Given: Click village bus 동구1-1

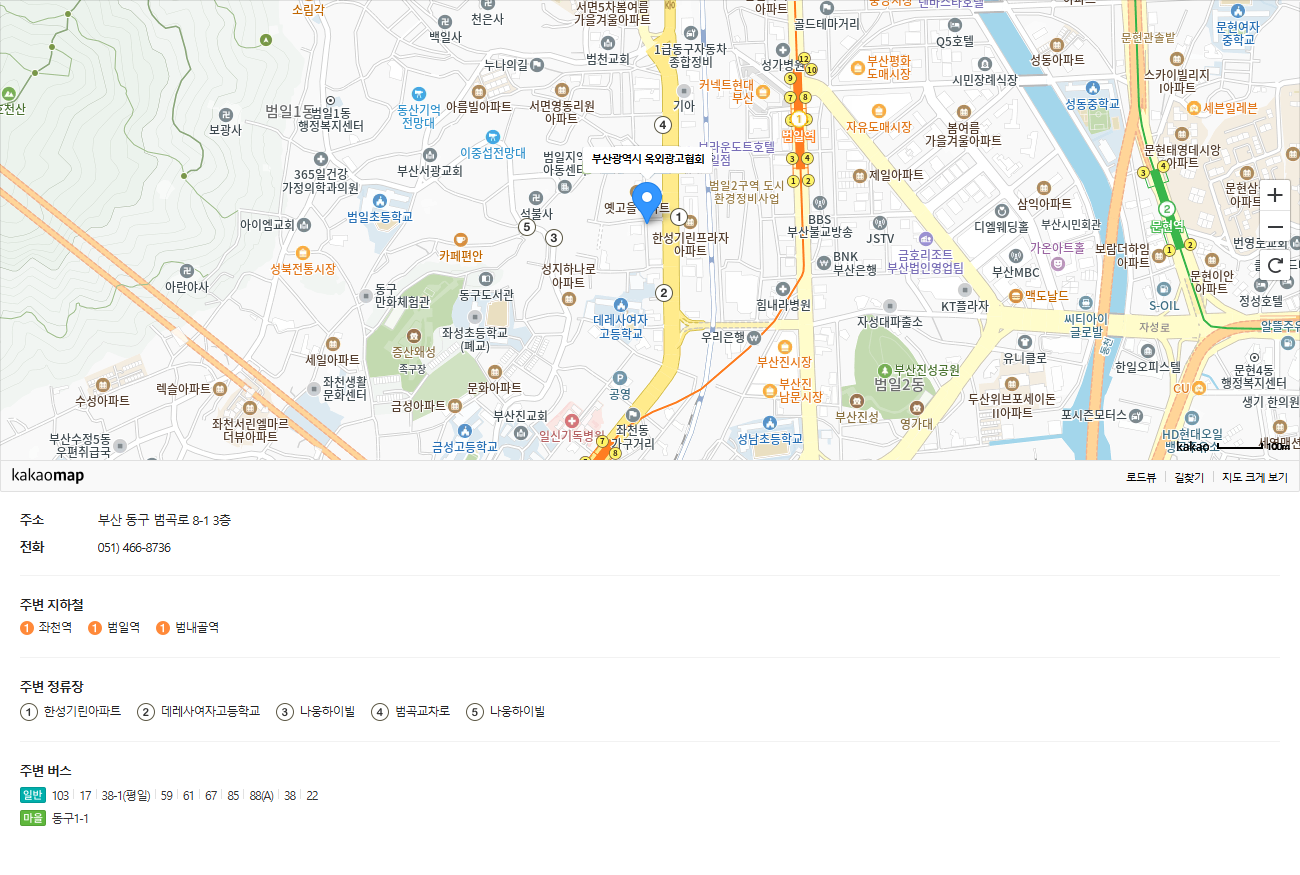Looking at the screenshot, I should pos(70,819).
